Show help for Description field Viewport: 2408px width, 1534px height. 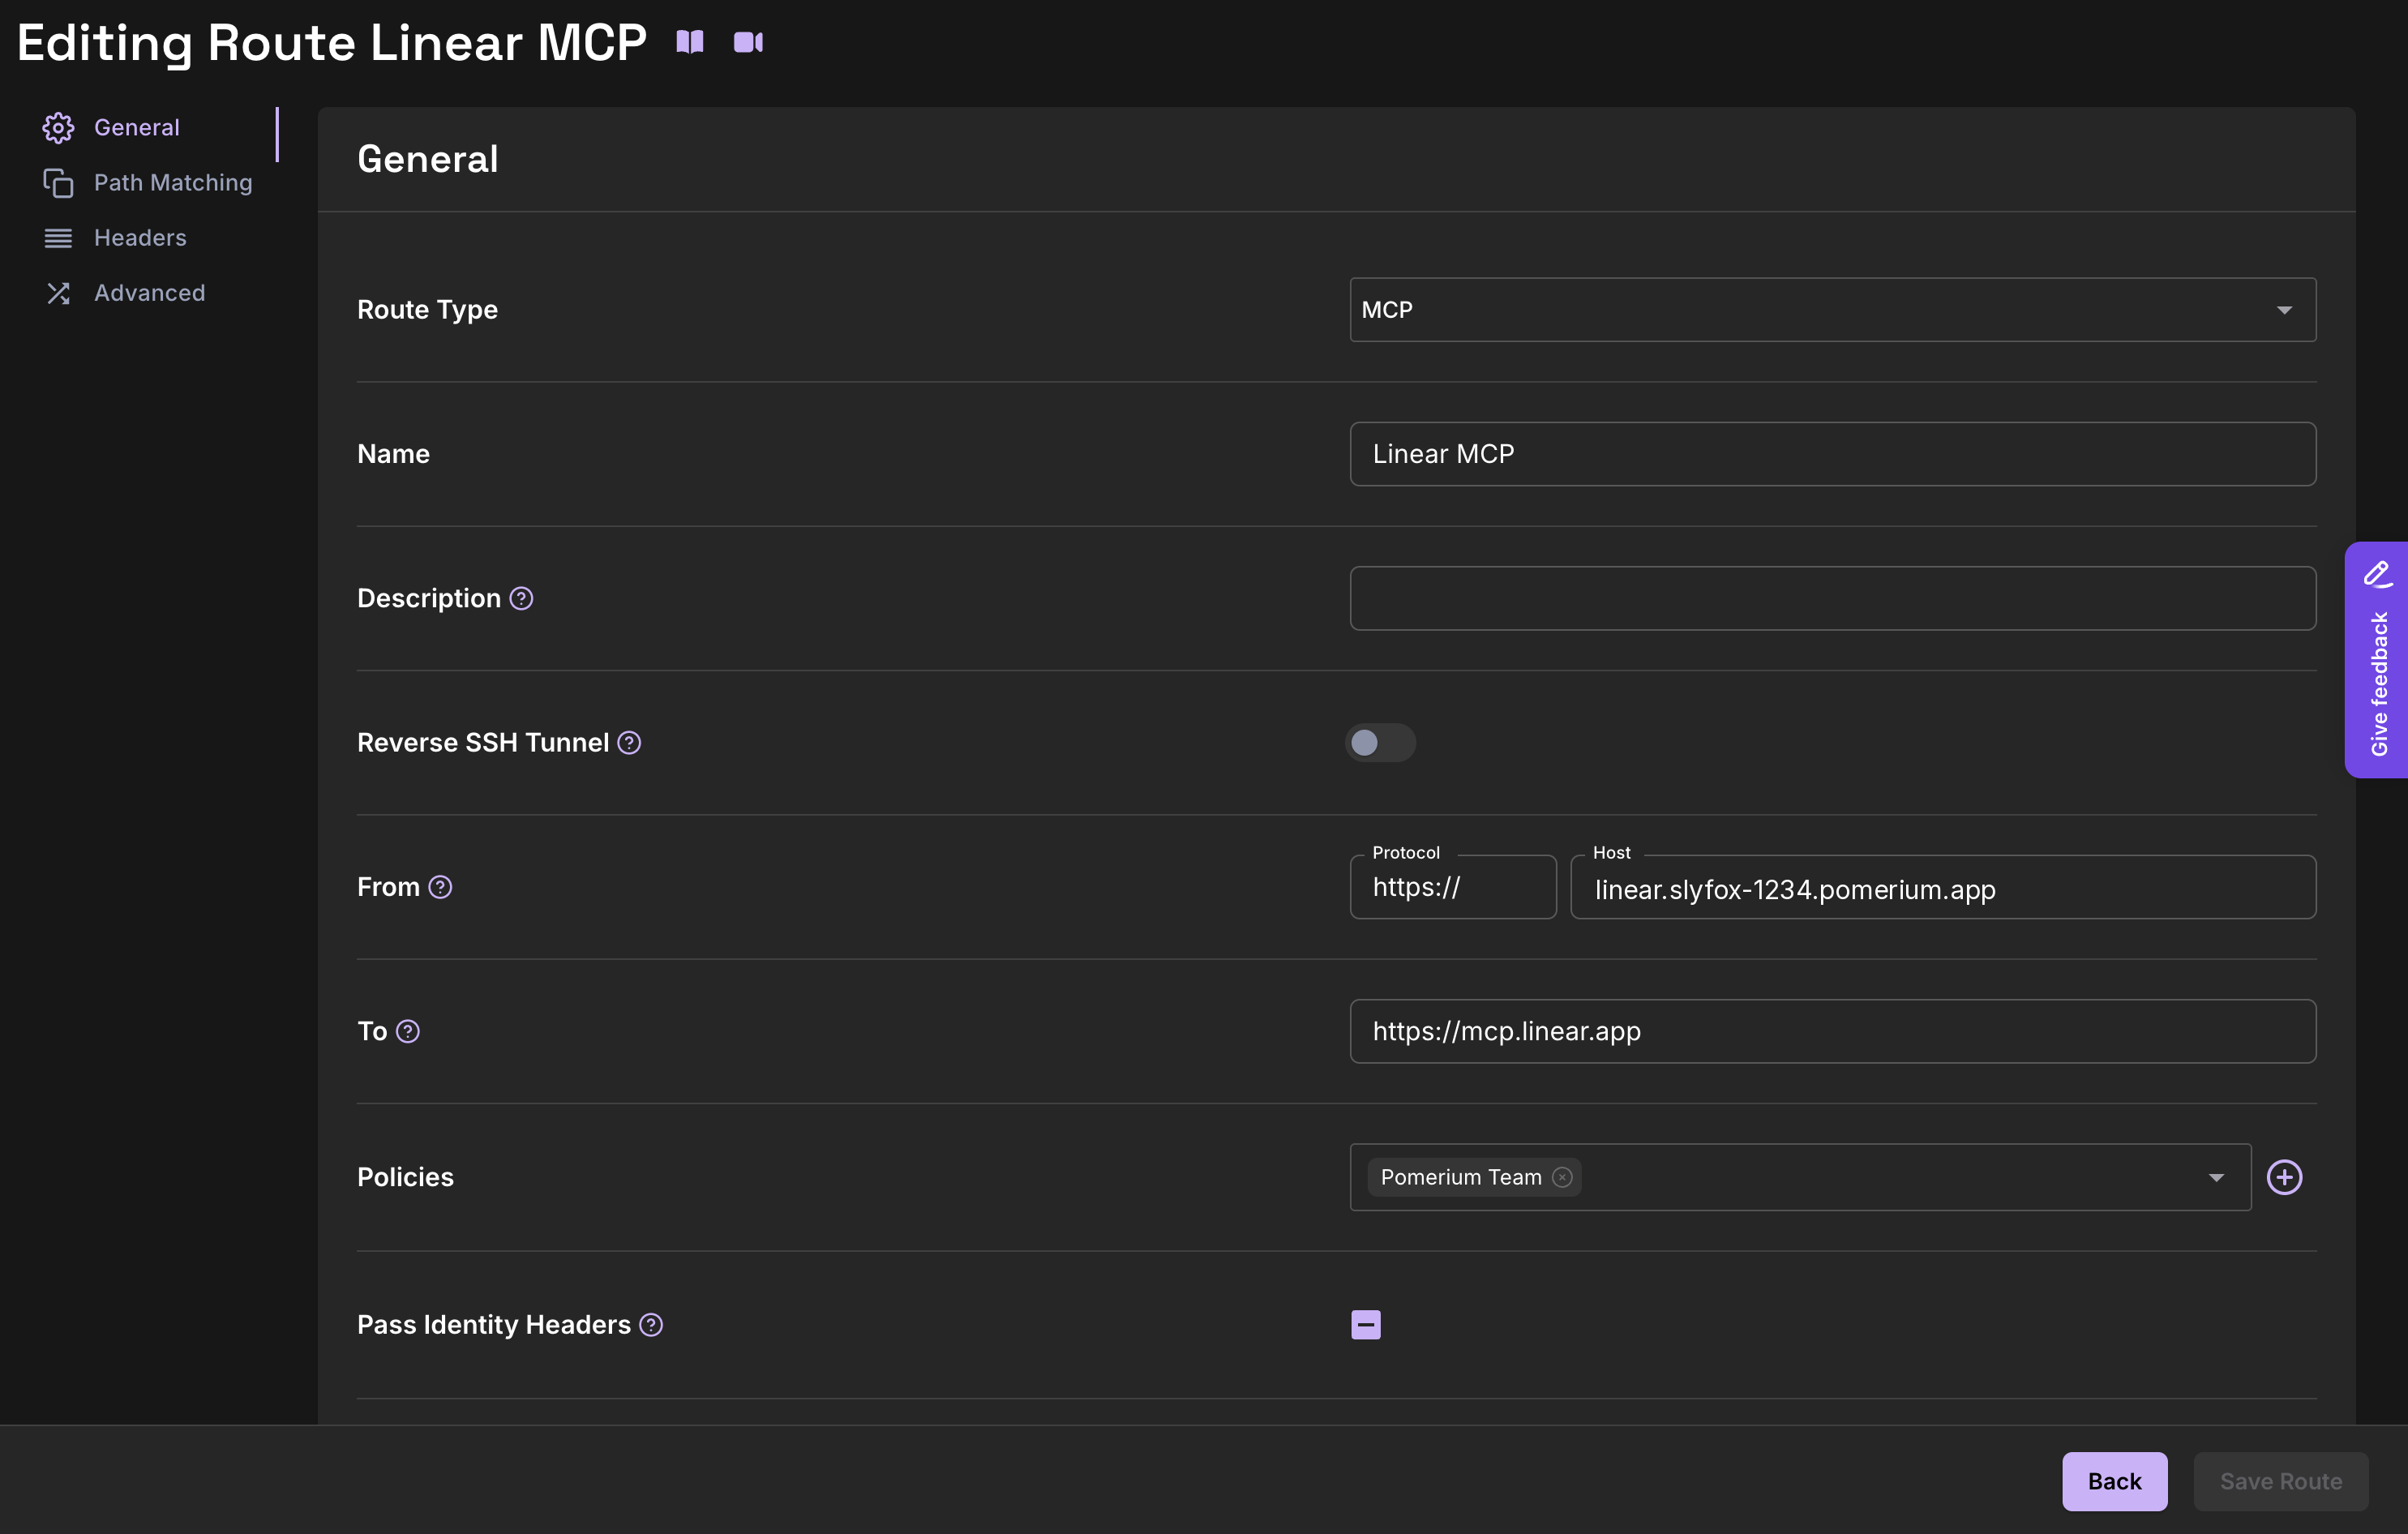pos(521,598)
